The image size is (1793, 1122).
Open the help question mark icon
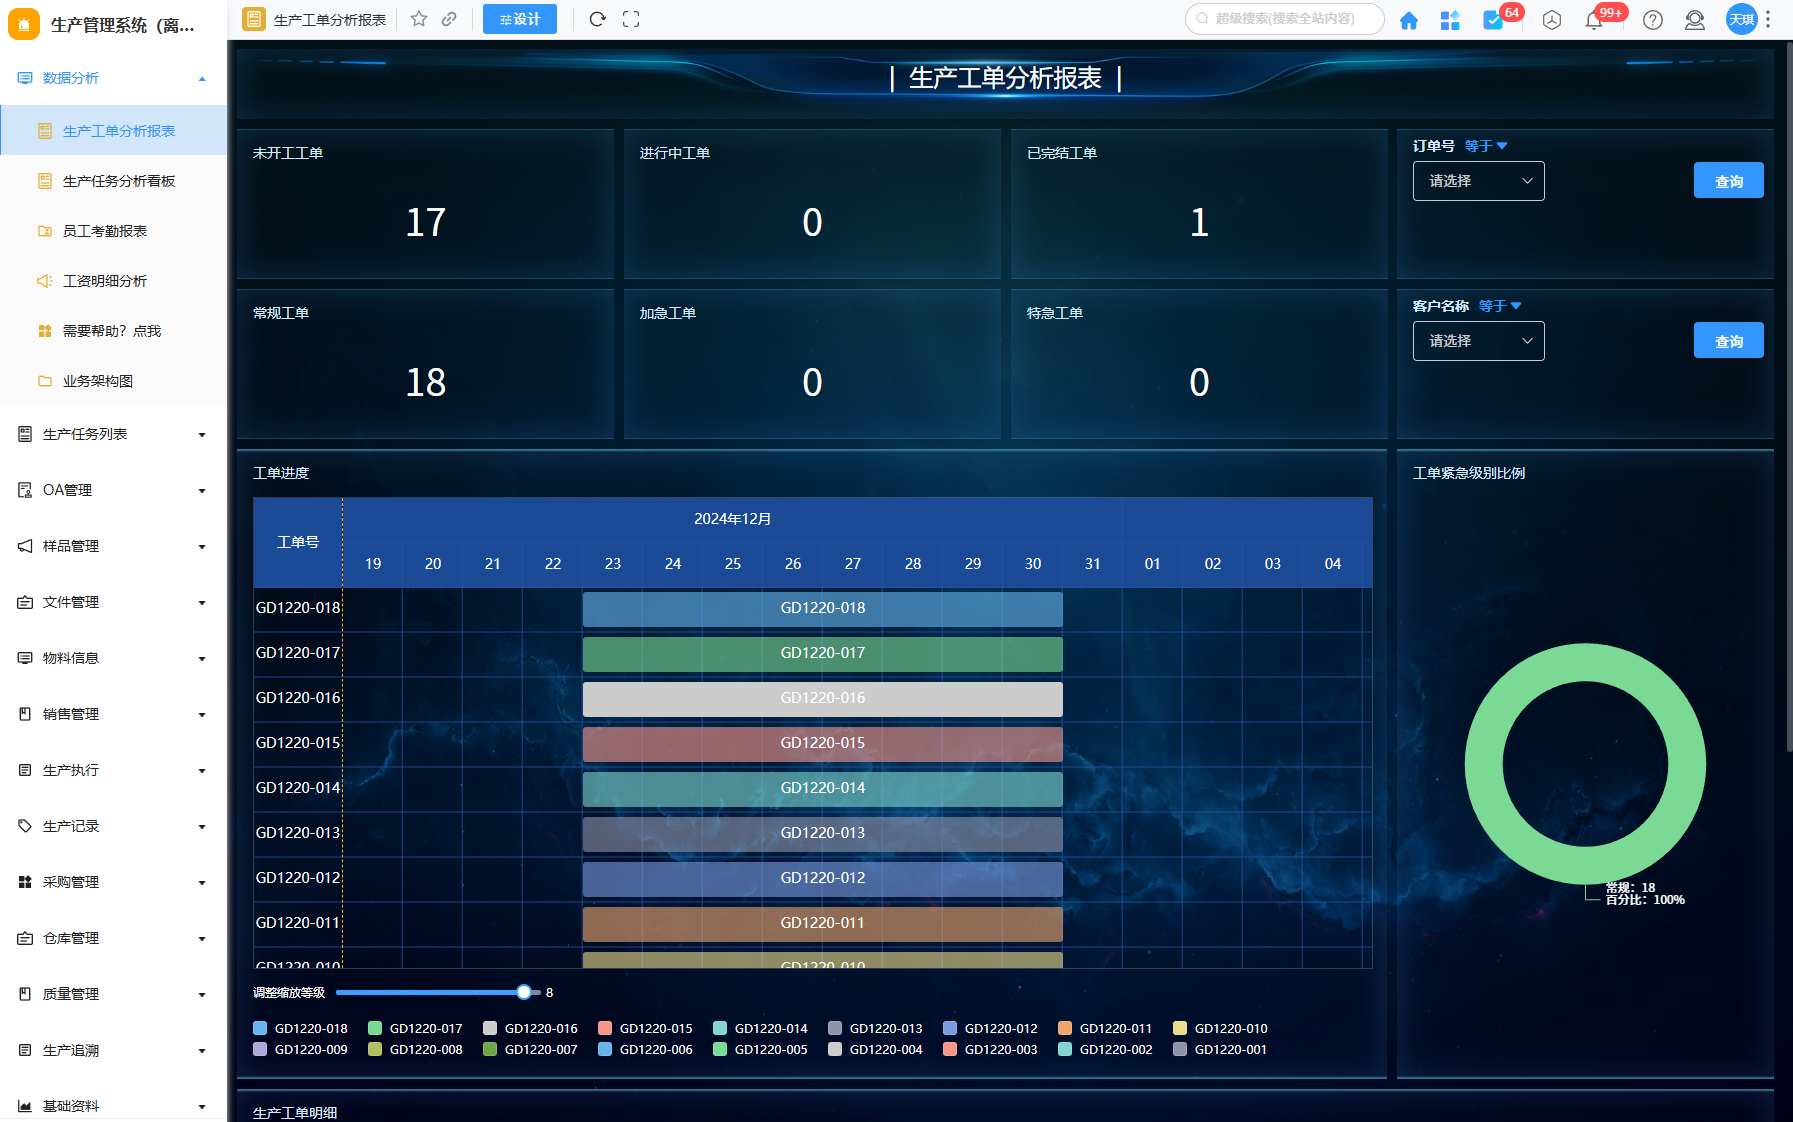1653,20
